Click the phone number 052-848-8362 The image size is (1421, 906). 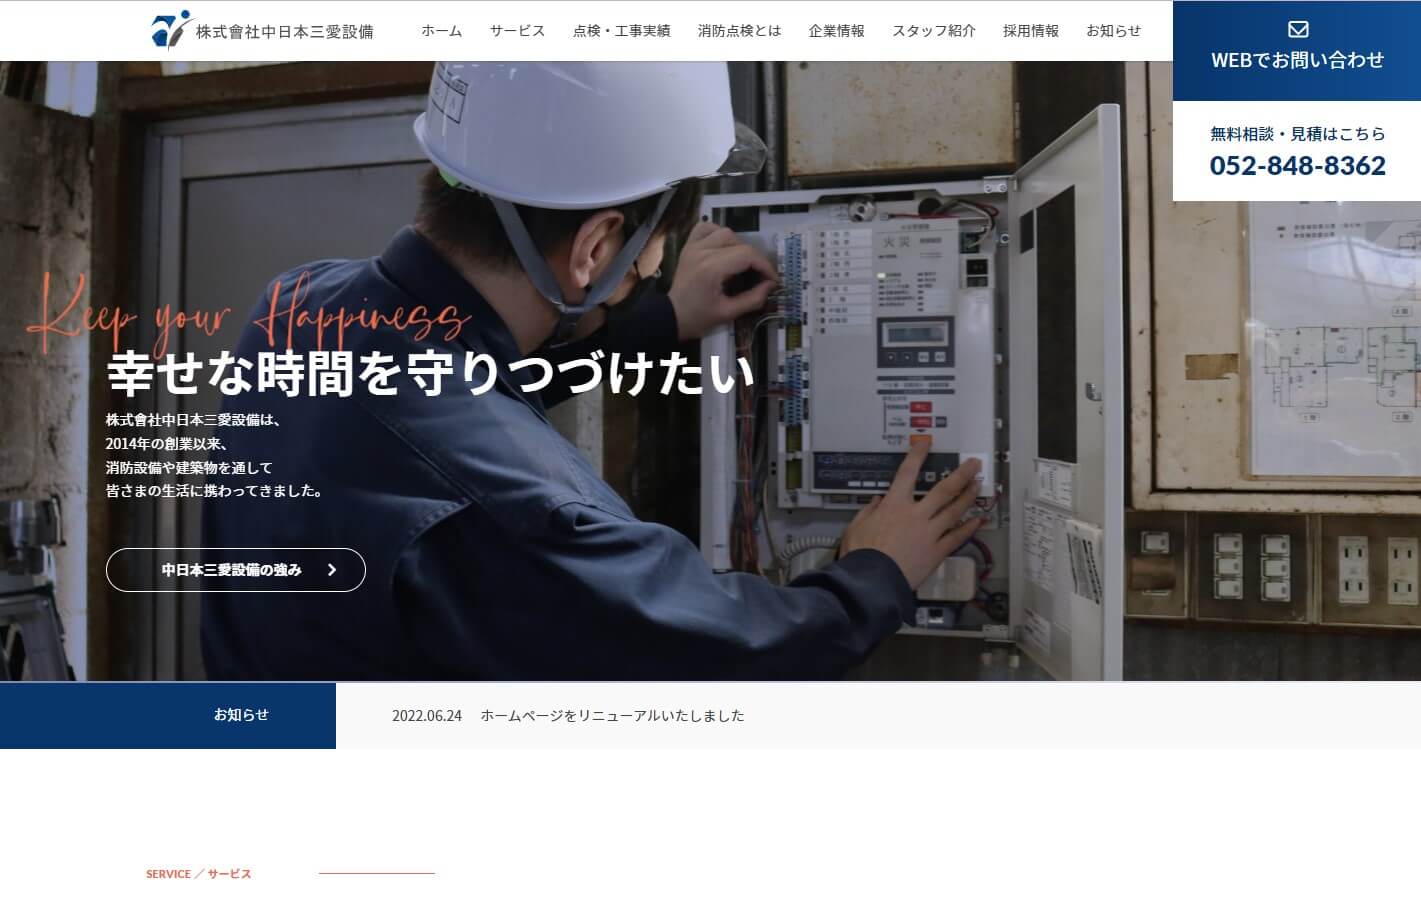point(1297,165)
